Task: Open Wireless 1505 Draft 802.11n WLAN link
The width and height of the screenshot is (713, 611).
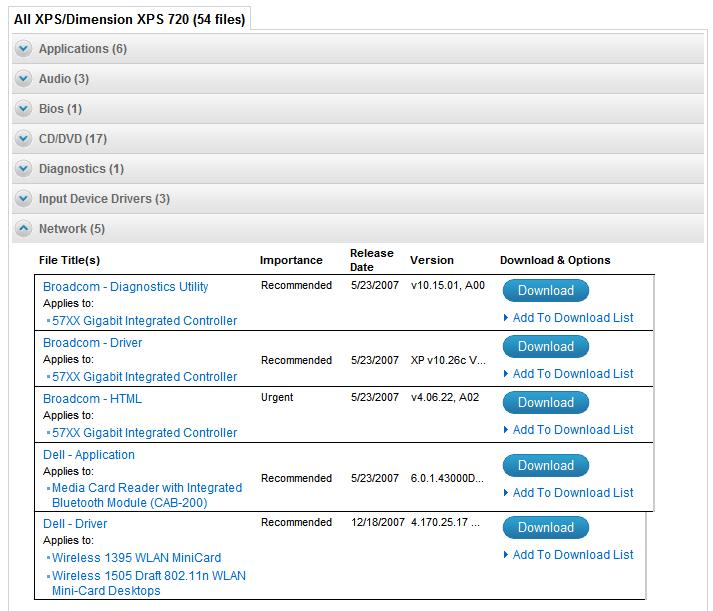Action: (149, 583)
